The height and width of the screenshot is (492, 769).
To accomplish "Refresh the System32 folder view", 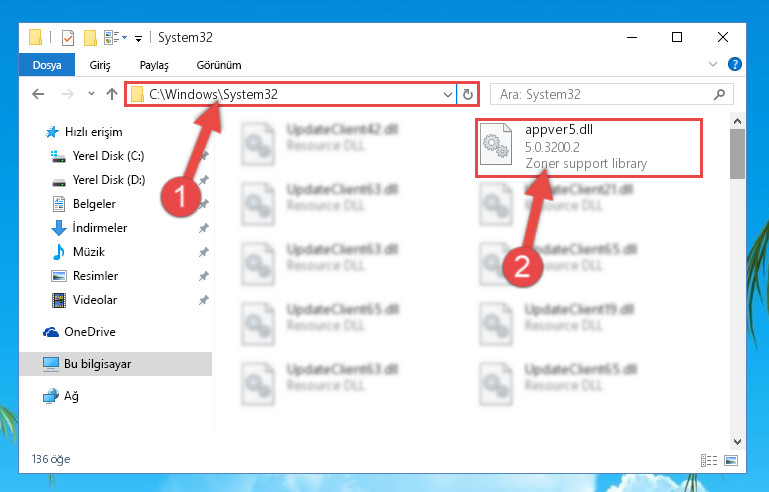I will 468,94.
